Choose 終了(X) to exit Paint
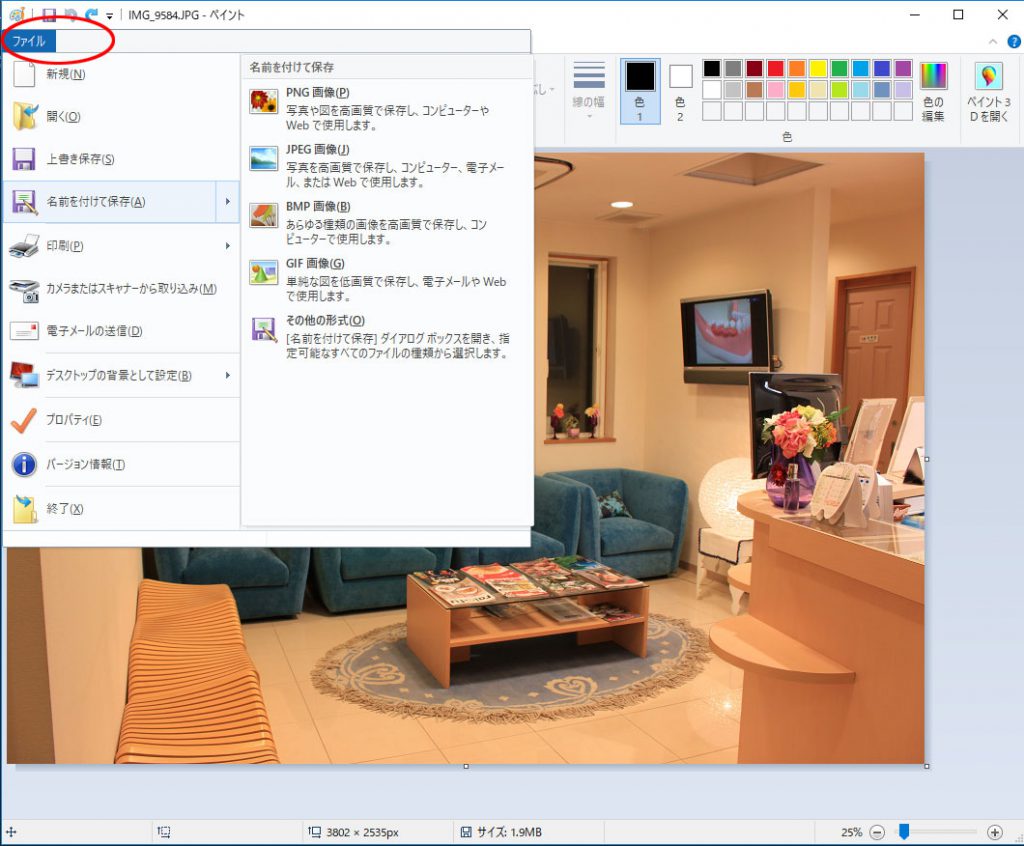Screen dimensions: 1024x846 121,509
